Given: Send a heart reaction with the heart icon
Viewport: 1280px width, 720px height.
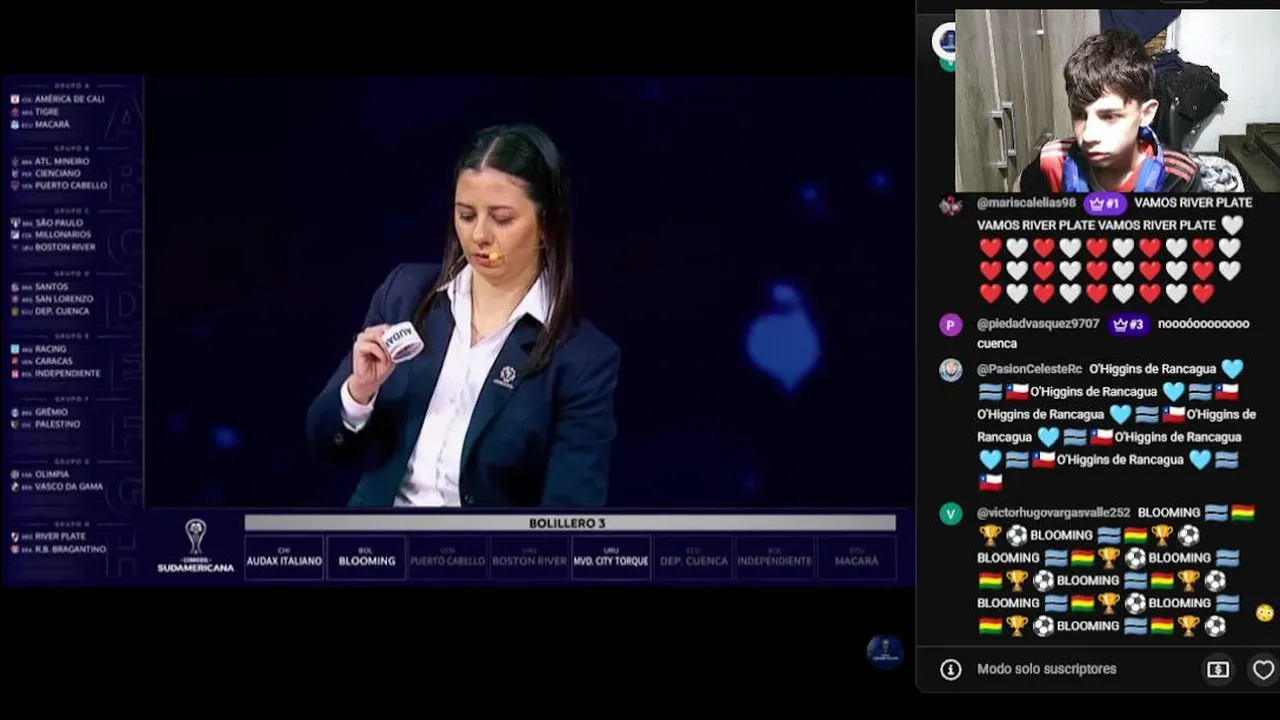Looking at the screenshot, I should [1263, 670].
